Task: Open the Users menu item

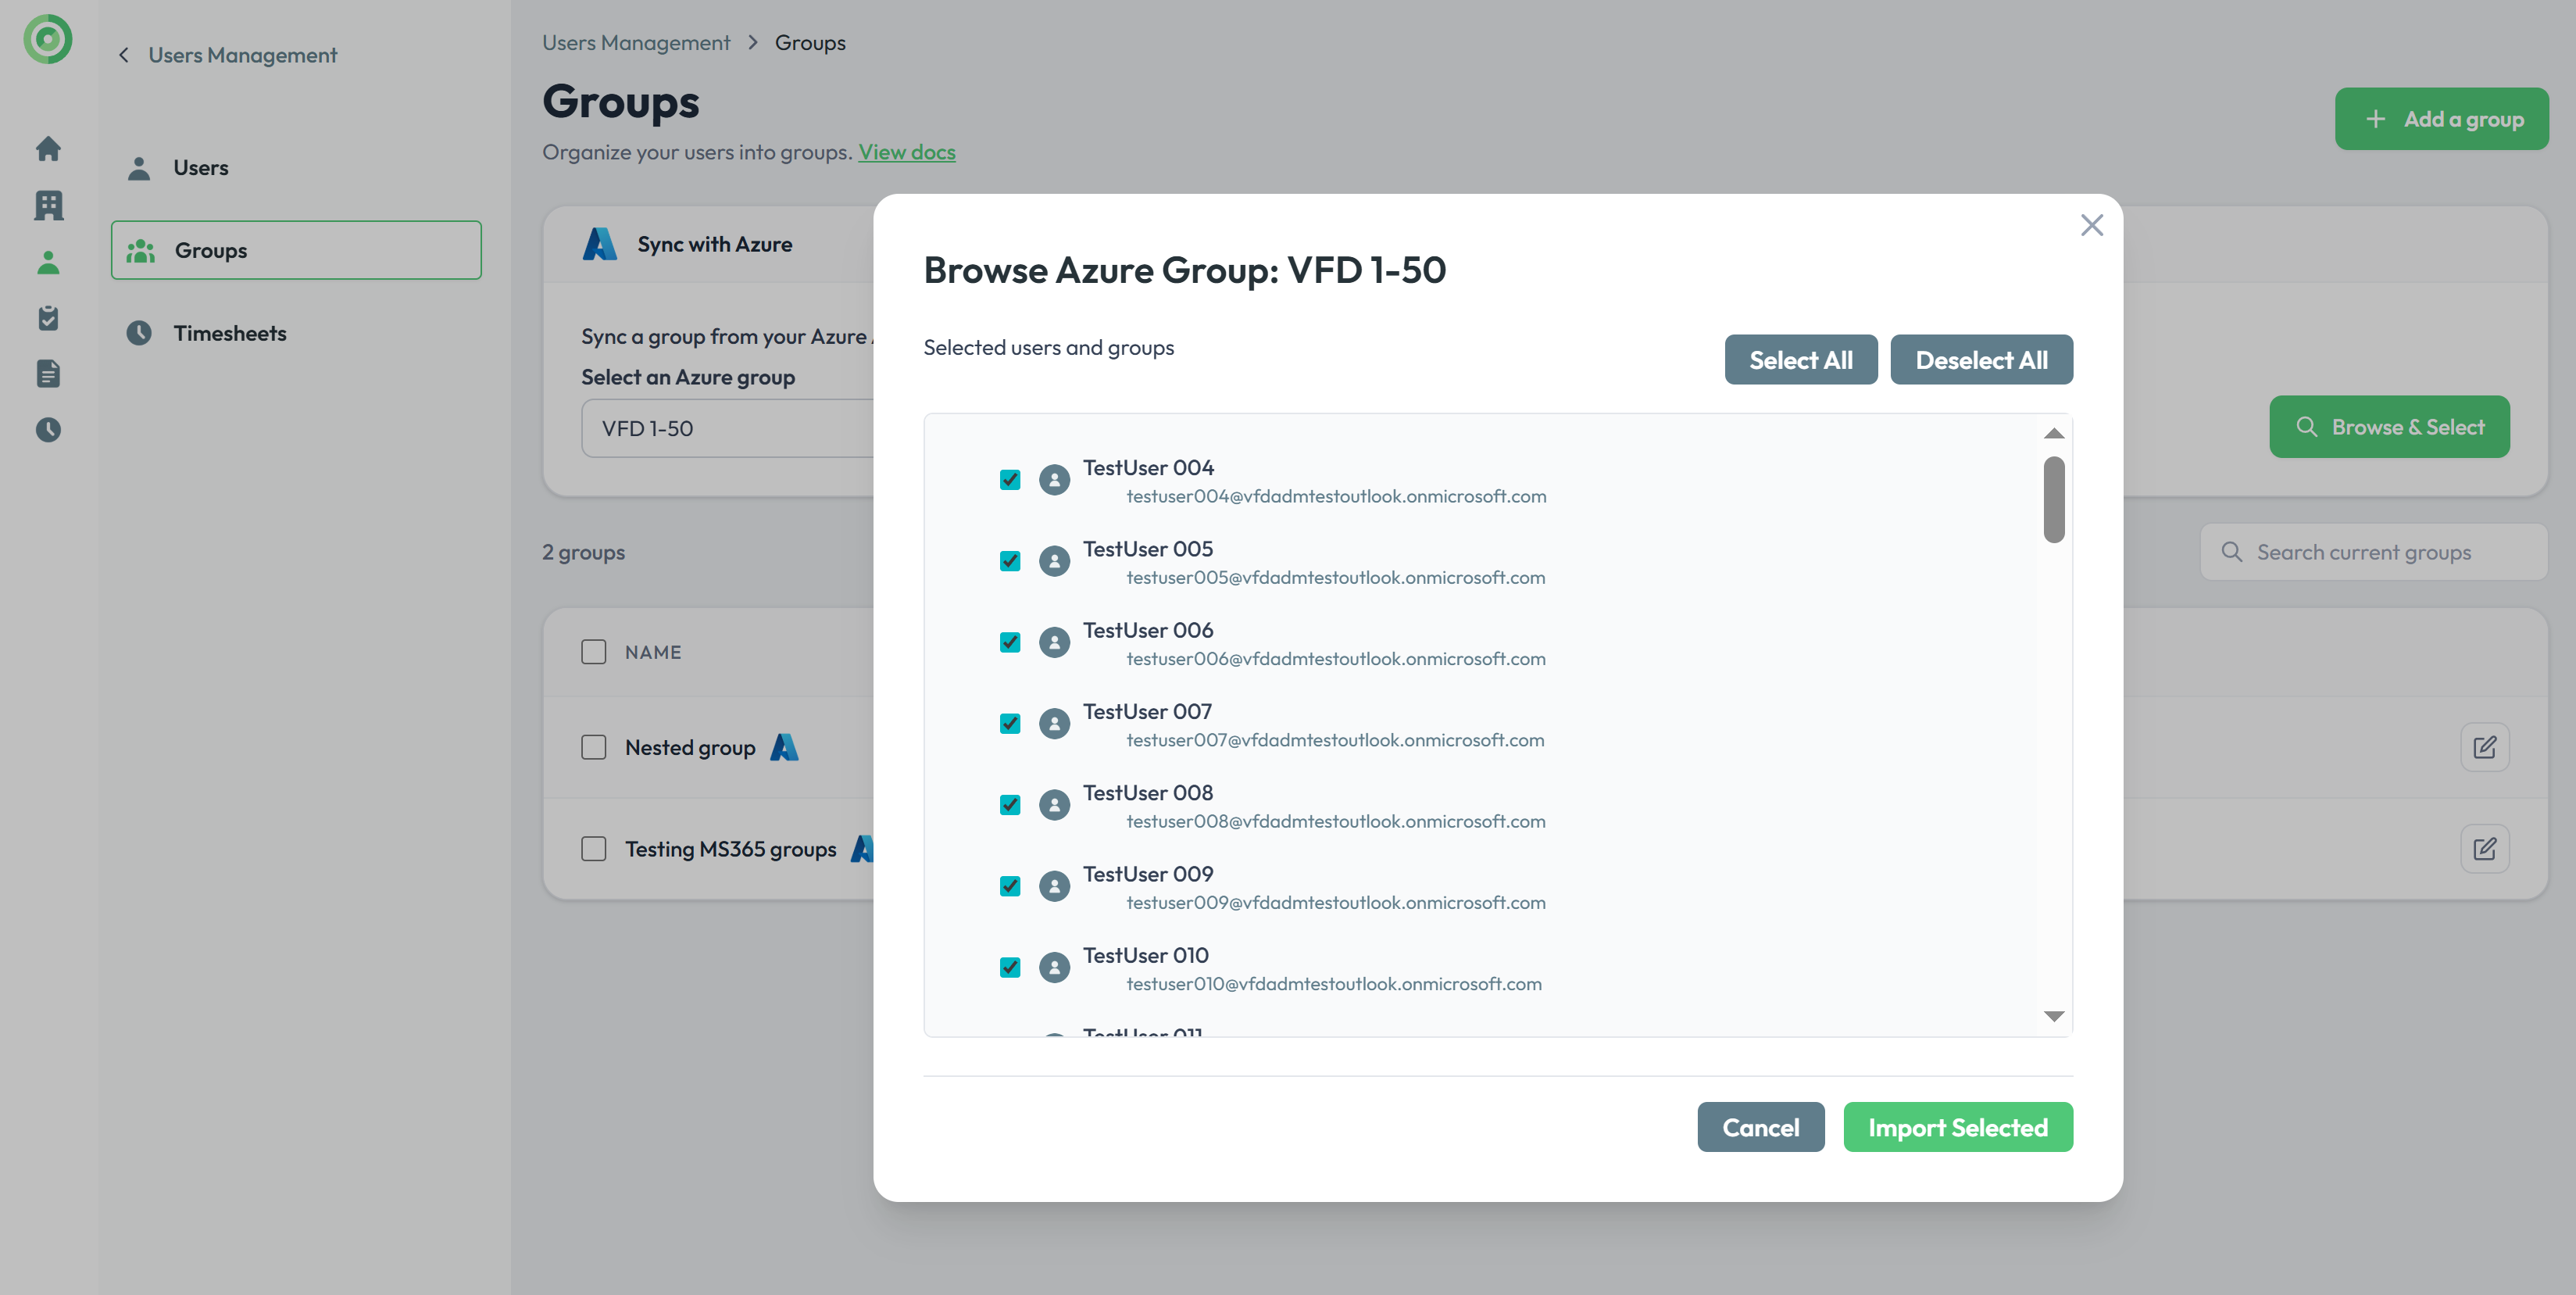Action: click(200, 168)
